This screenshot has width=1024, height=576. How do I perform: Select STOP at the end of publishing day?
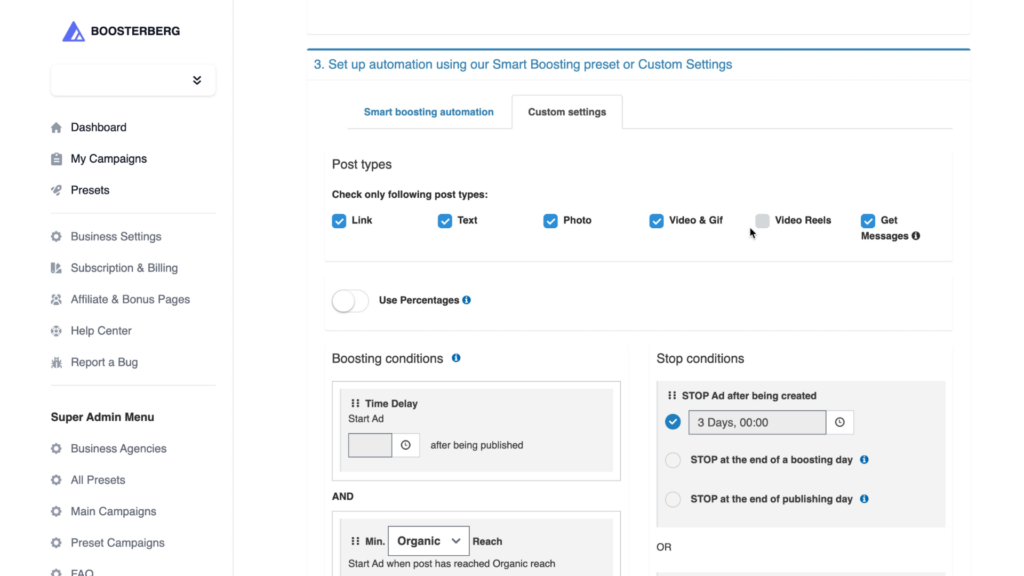tap(673, 500)
